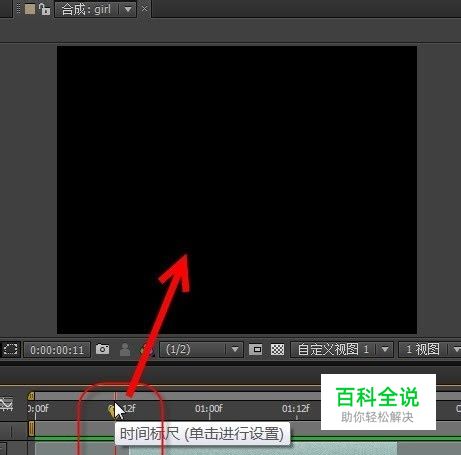Click the time navigator start handle
The height and width of the screenshot is (455, 461).
coord(31,396)
